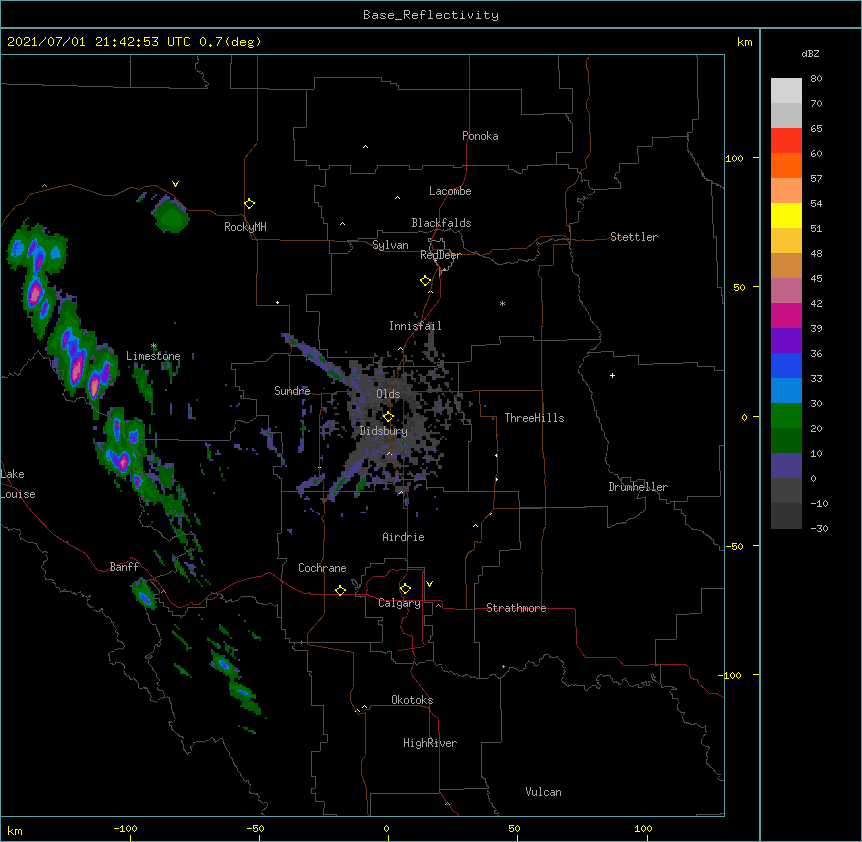This screenshot has height=842, width=862.
Task: Click the RockyMH label
Action: pyautogui.click(x=245, y=226)
